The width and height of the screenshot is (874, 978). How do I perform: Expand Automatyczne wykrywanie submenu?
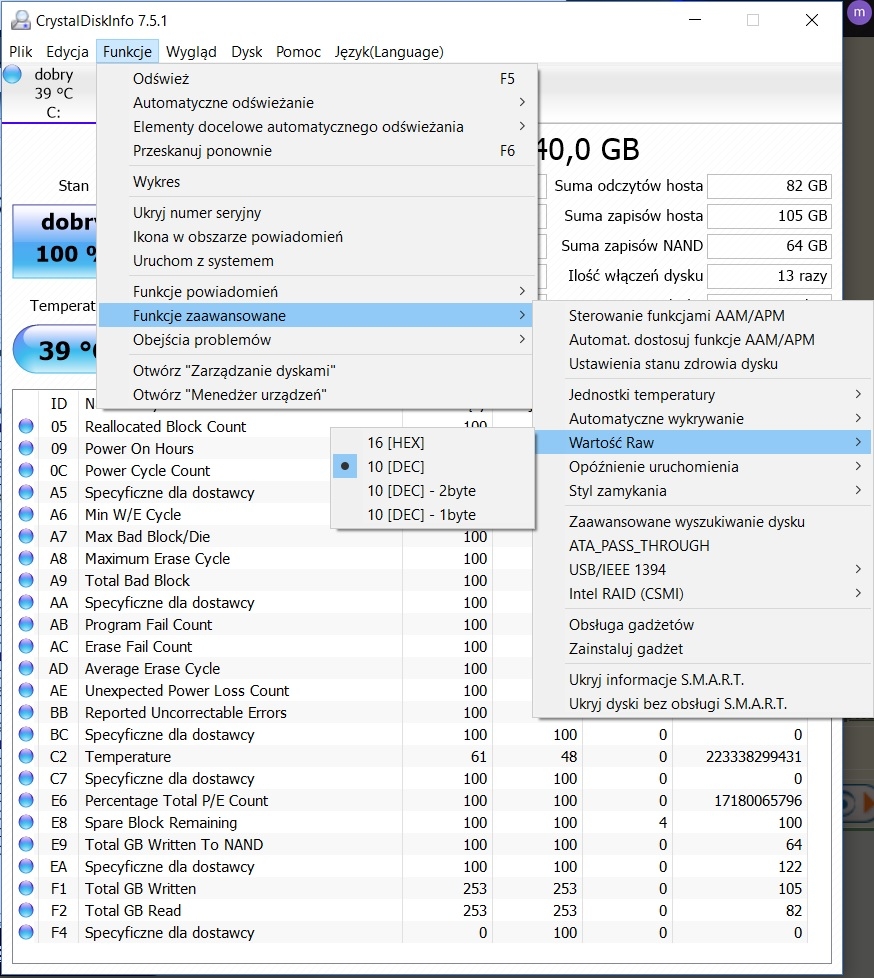[702, 419]
